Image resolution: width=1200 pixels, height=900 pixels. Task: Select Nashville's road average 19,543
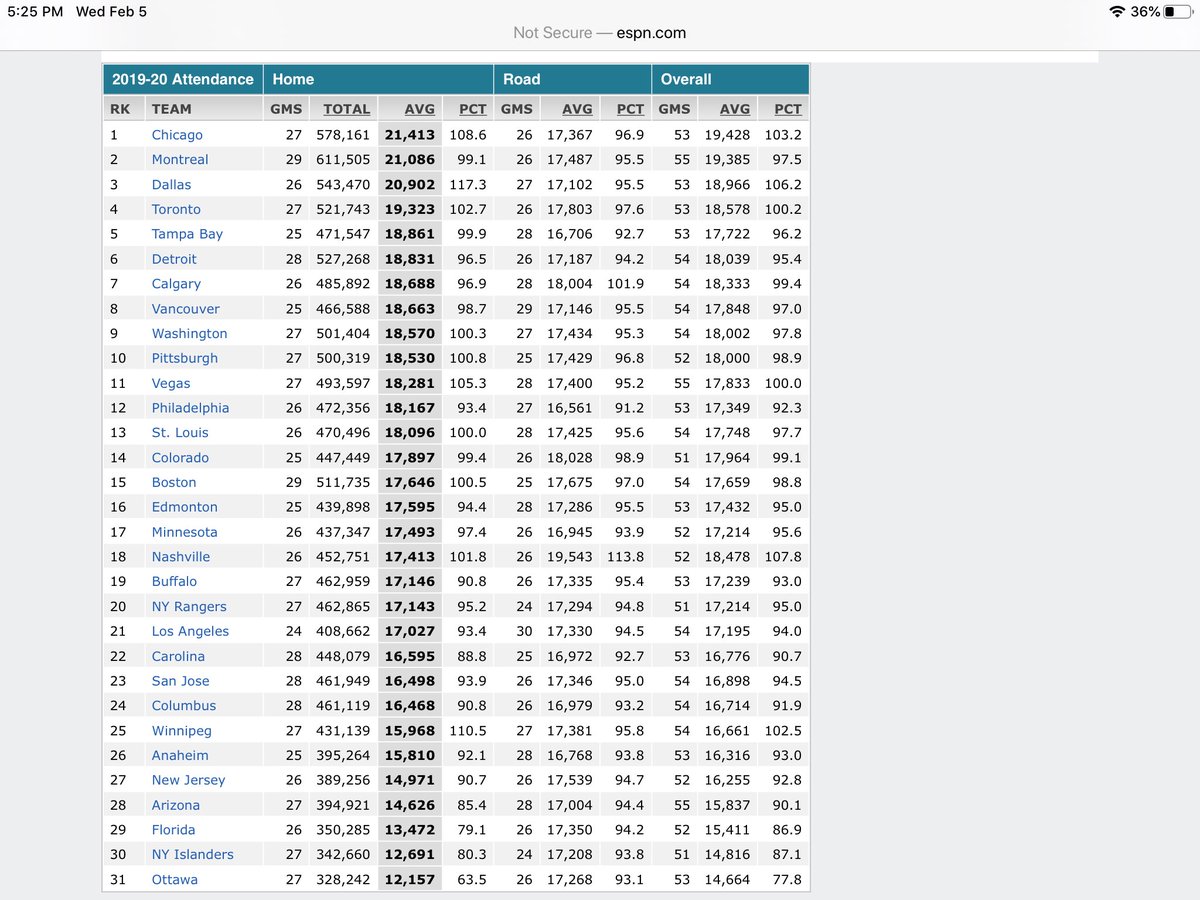[x=570, y=557]
